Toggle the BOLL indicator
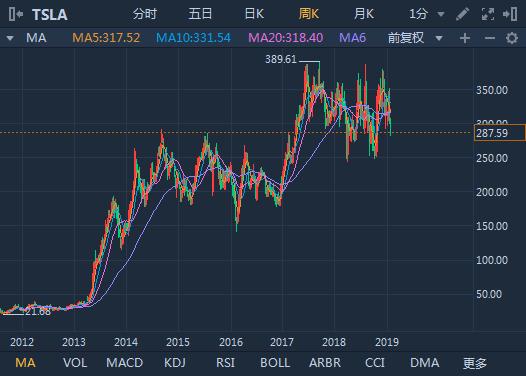This screenshot has width=526, height=376. coord(275,363)
